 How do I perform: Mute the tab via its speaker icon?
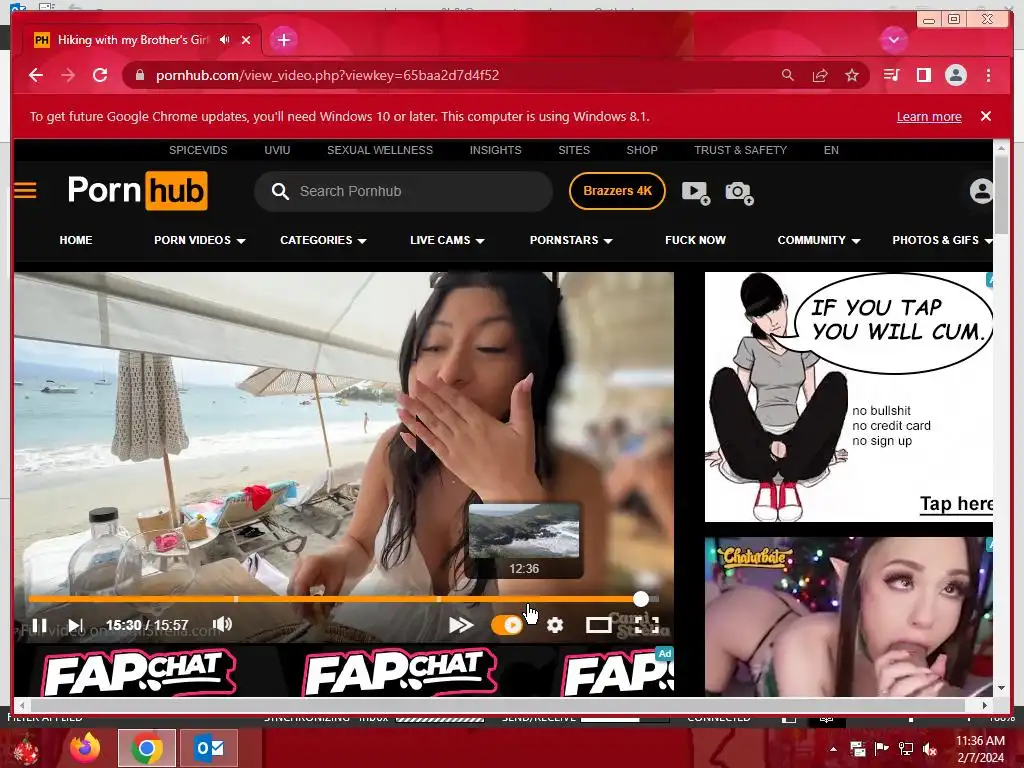click(225, 40)
